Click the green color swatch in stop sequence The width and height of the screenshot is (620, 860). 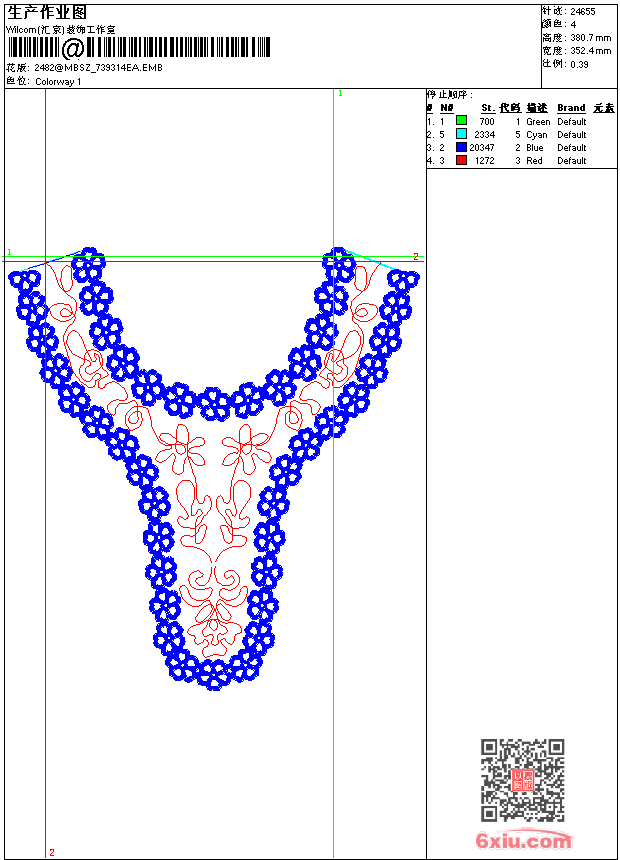(462, 121)
